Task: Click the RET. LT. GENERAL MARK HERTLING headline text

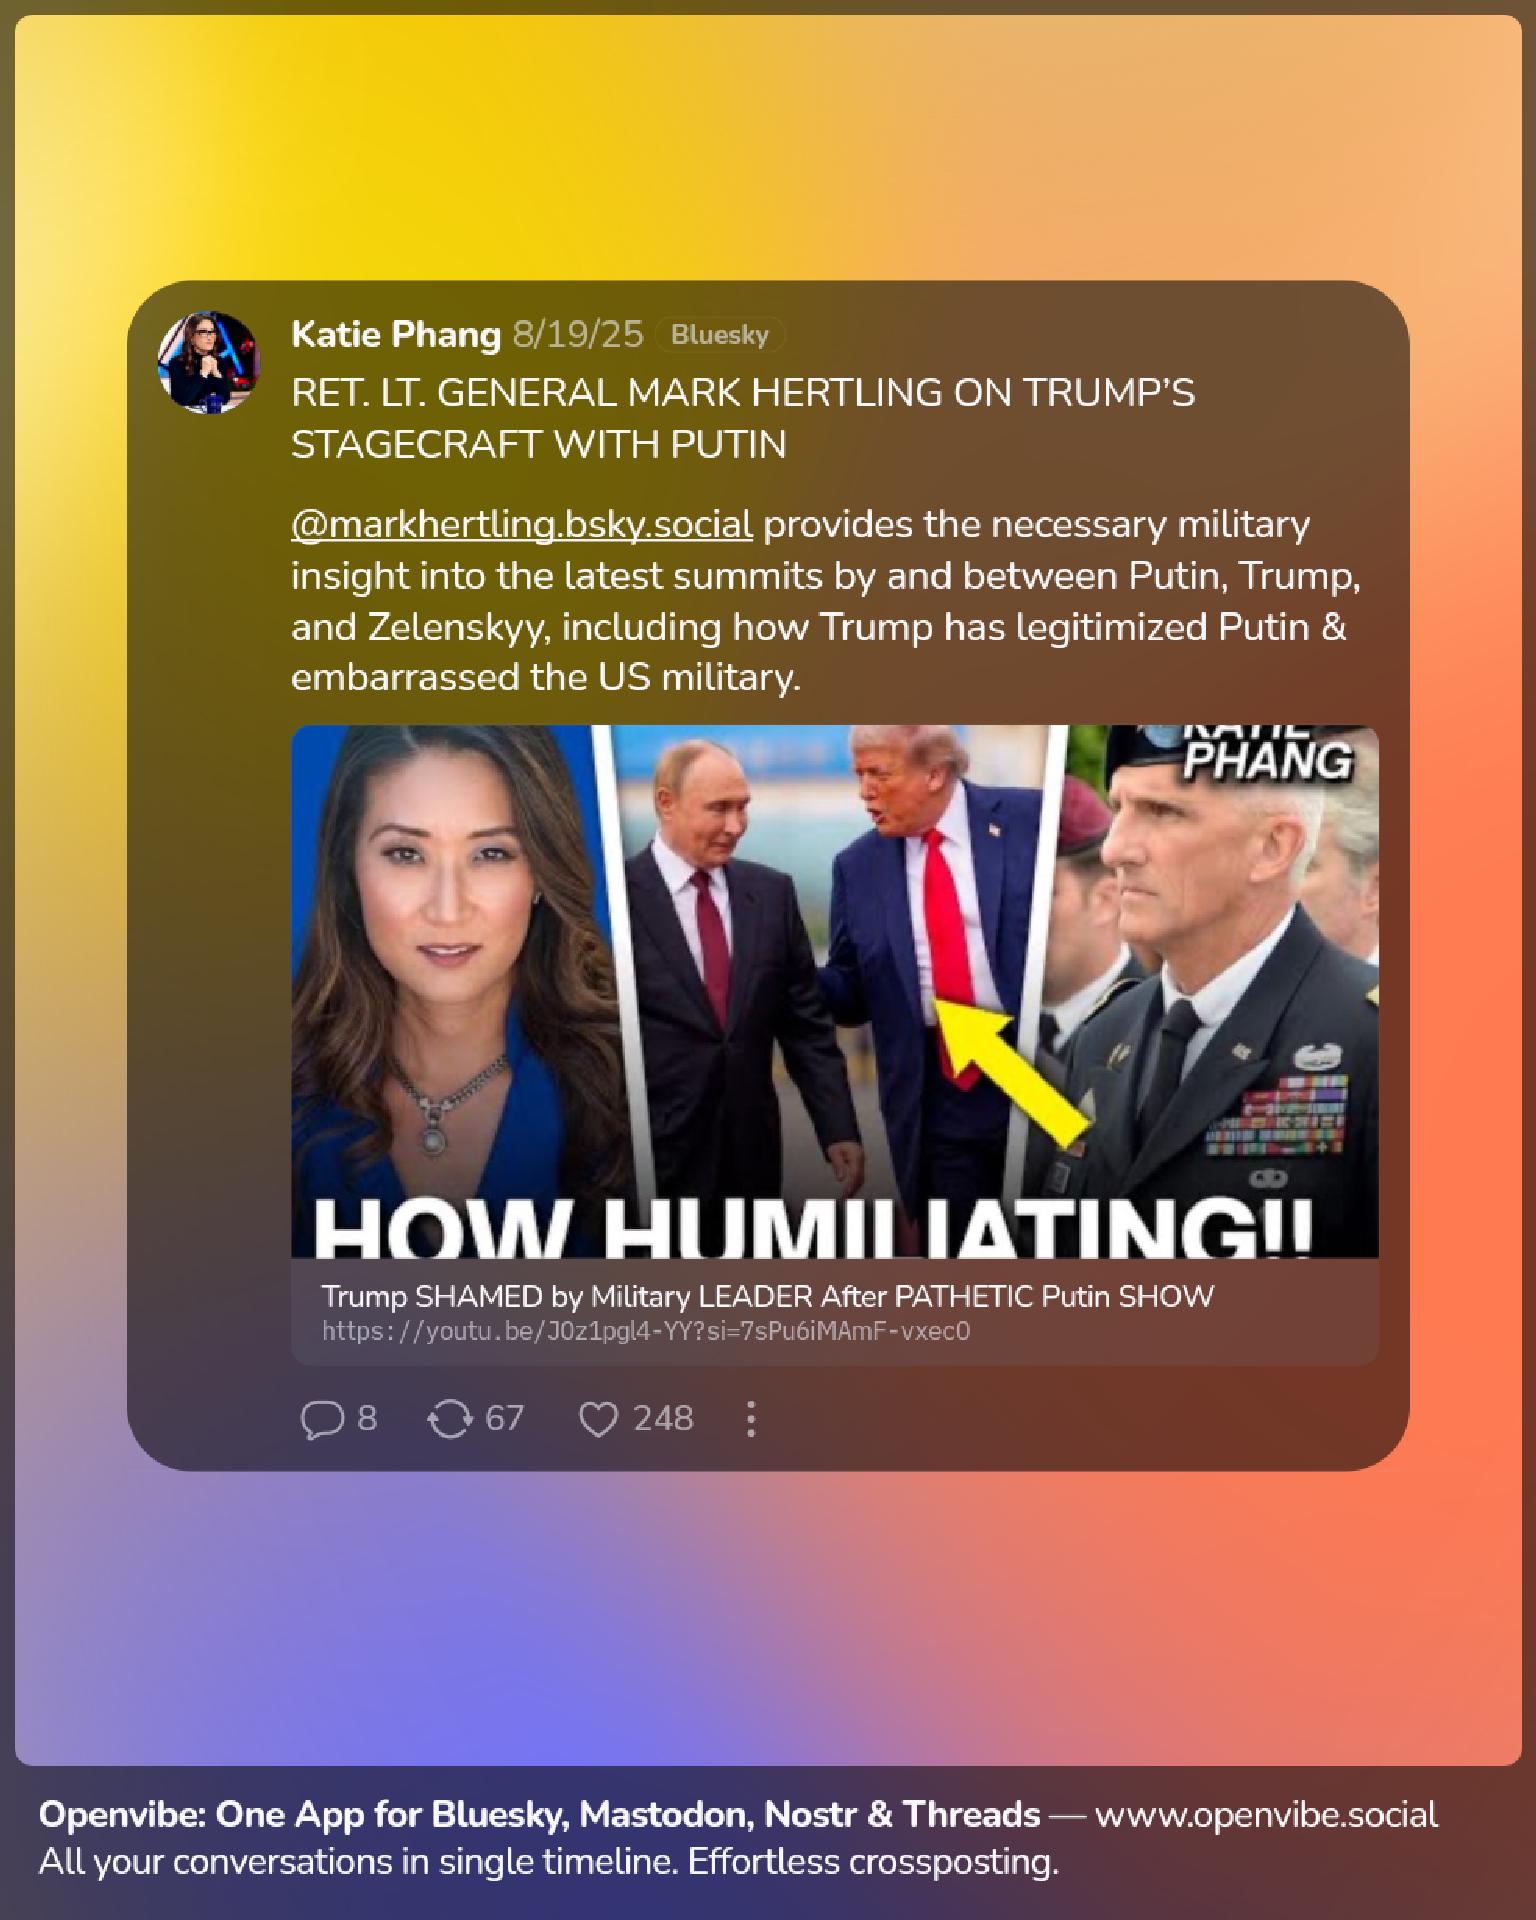Action: pos(743,418)
